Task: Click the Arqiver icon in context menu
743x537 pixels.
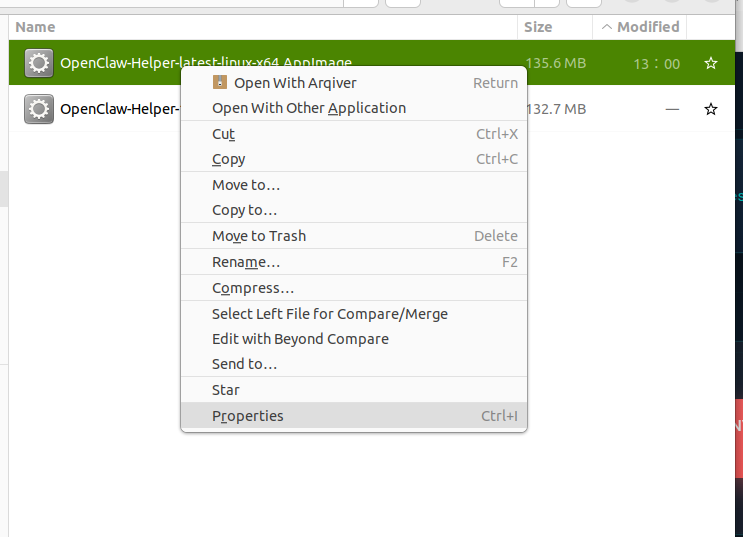Action: coord(220,83)
